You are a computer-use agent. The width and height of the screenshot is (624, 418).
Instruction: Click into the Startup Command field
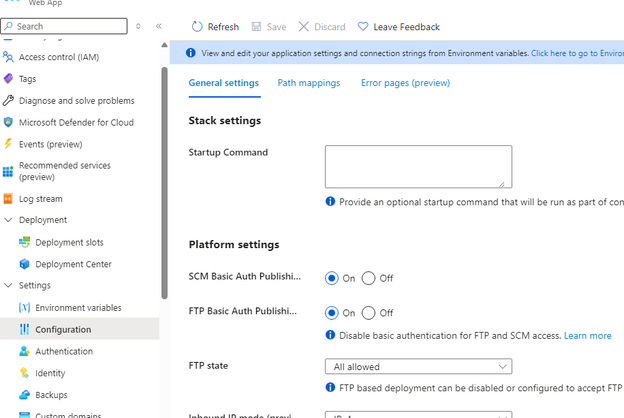(418, 166)
